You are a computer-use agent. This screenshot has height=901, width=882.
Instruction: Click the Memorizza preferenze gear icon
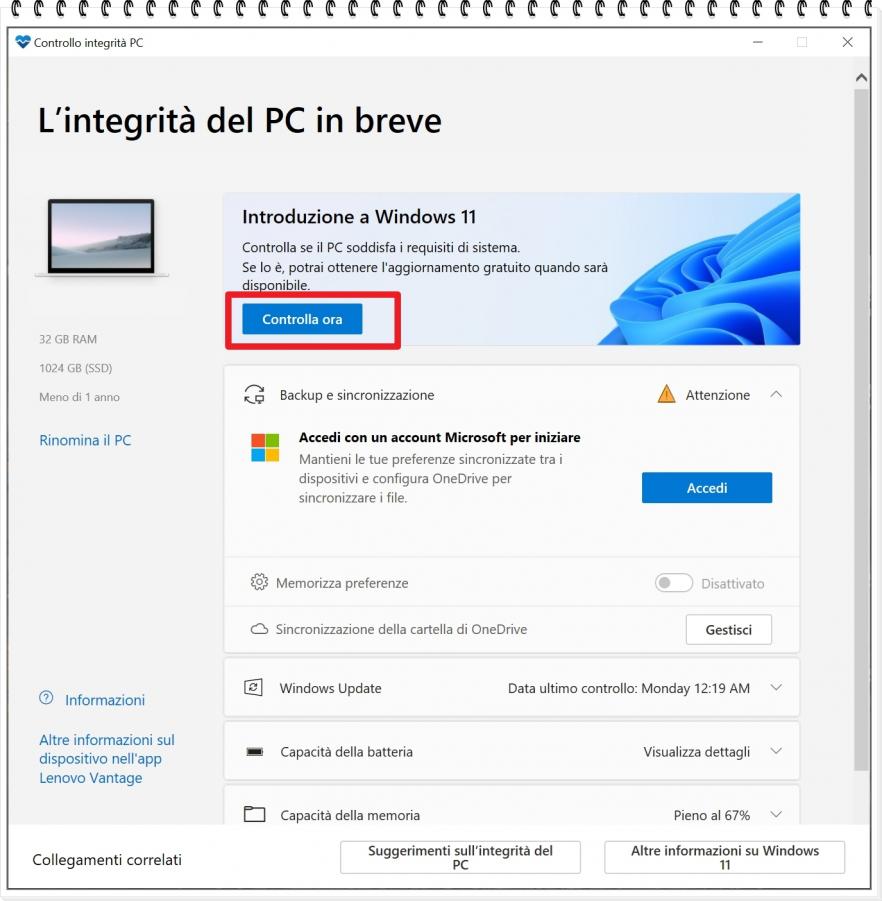click(259, 583)
